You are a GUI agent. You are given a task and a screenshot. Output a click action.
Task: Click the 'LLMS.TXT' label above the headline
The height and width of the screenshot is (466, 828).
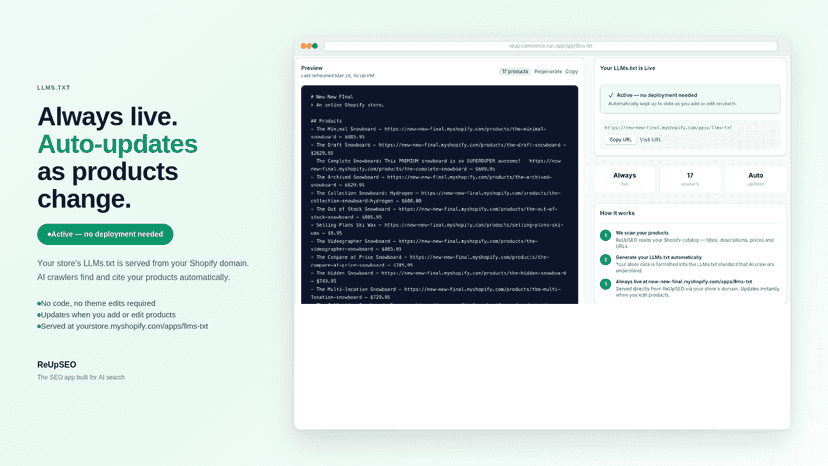pyautogui.click(x=53, y=88)
